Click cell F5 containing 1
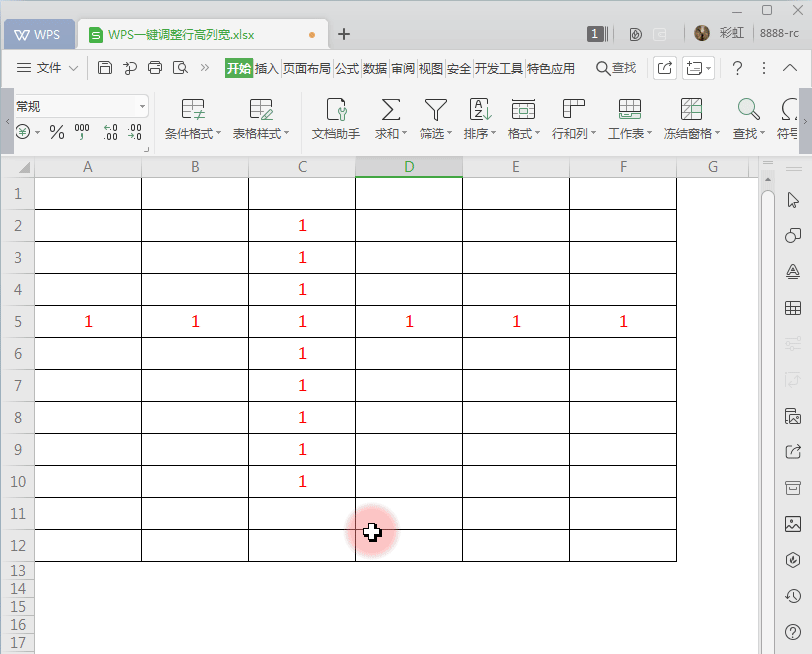 point(623,322)
